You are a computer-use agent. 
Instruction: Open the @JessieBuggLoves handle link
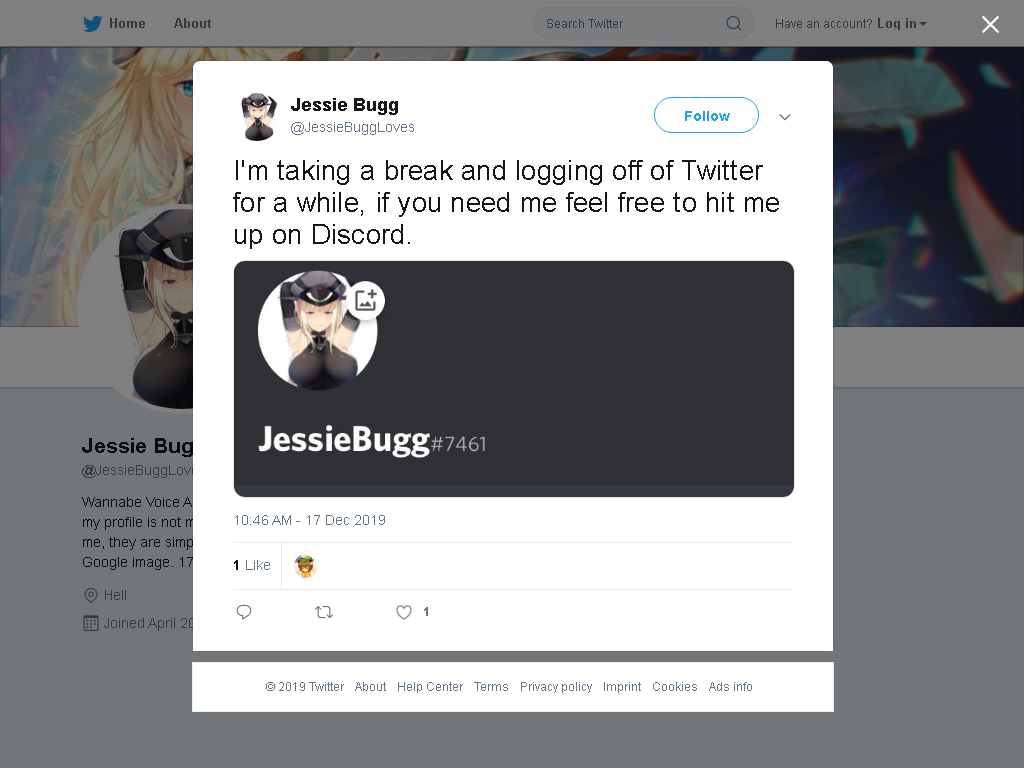(x=352, y=127)
